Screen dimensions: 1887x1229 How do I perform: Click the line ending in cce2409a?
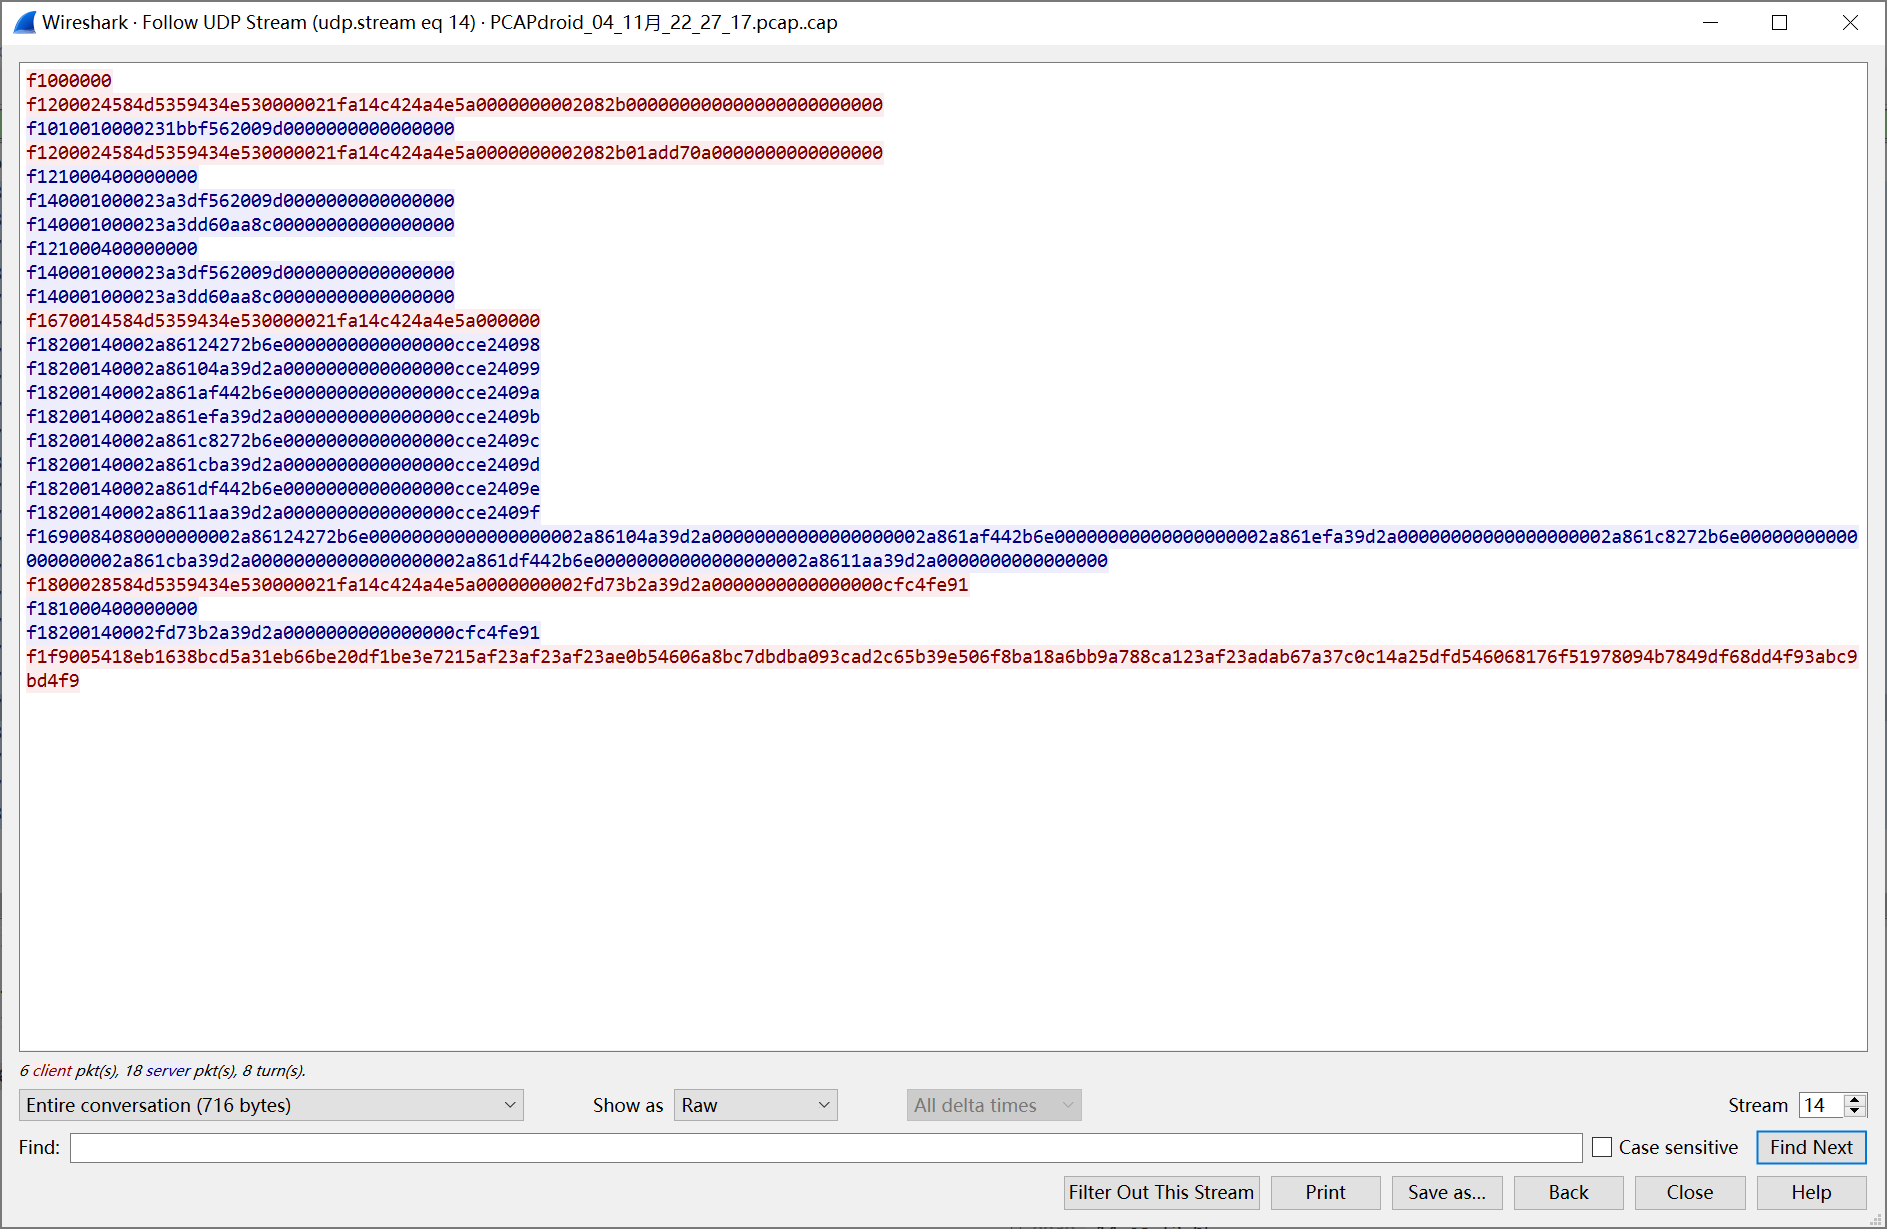tap(283, 393)
